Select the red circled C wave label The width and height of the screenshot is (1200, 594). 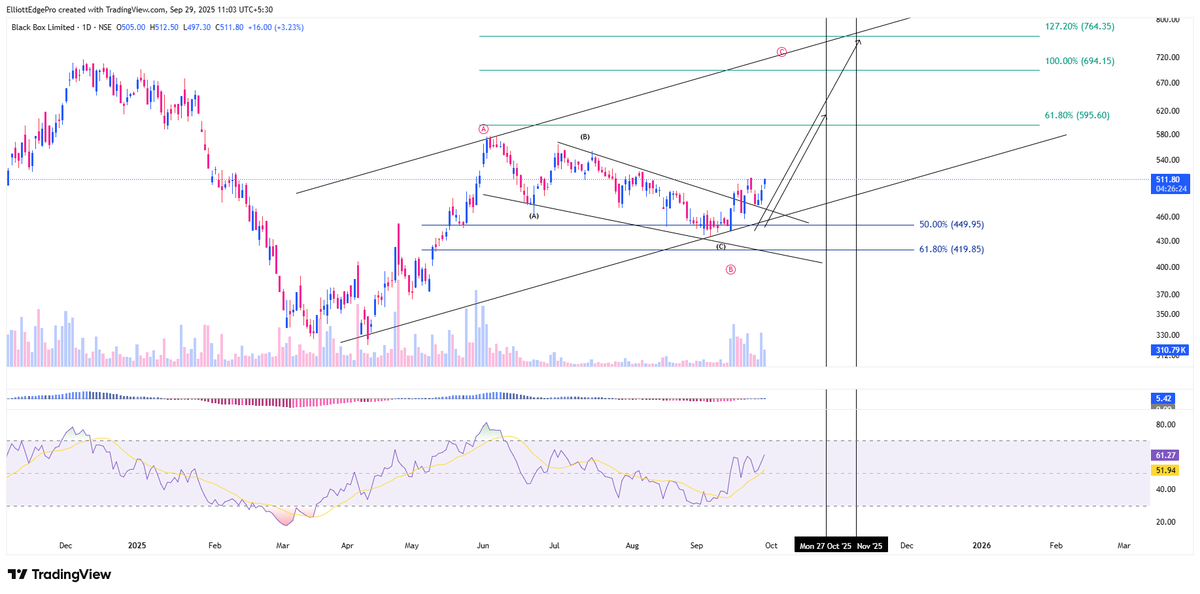coord(782,52)
